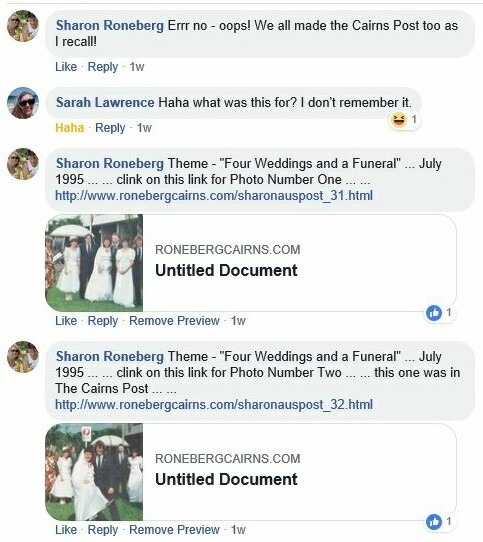Open Sarah Lawrence's profile picture
Image resolution: width=483 pixels, height=542 pixels.
pyautogui.click(x=23, y=103)
